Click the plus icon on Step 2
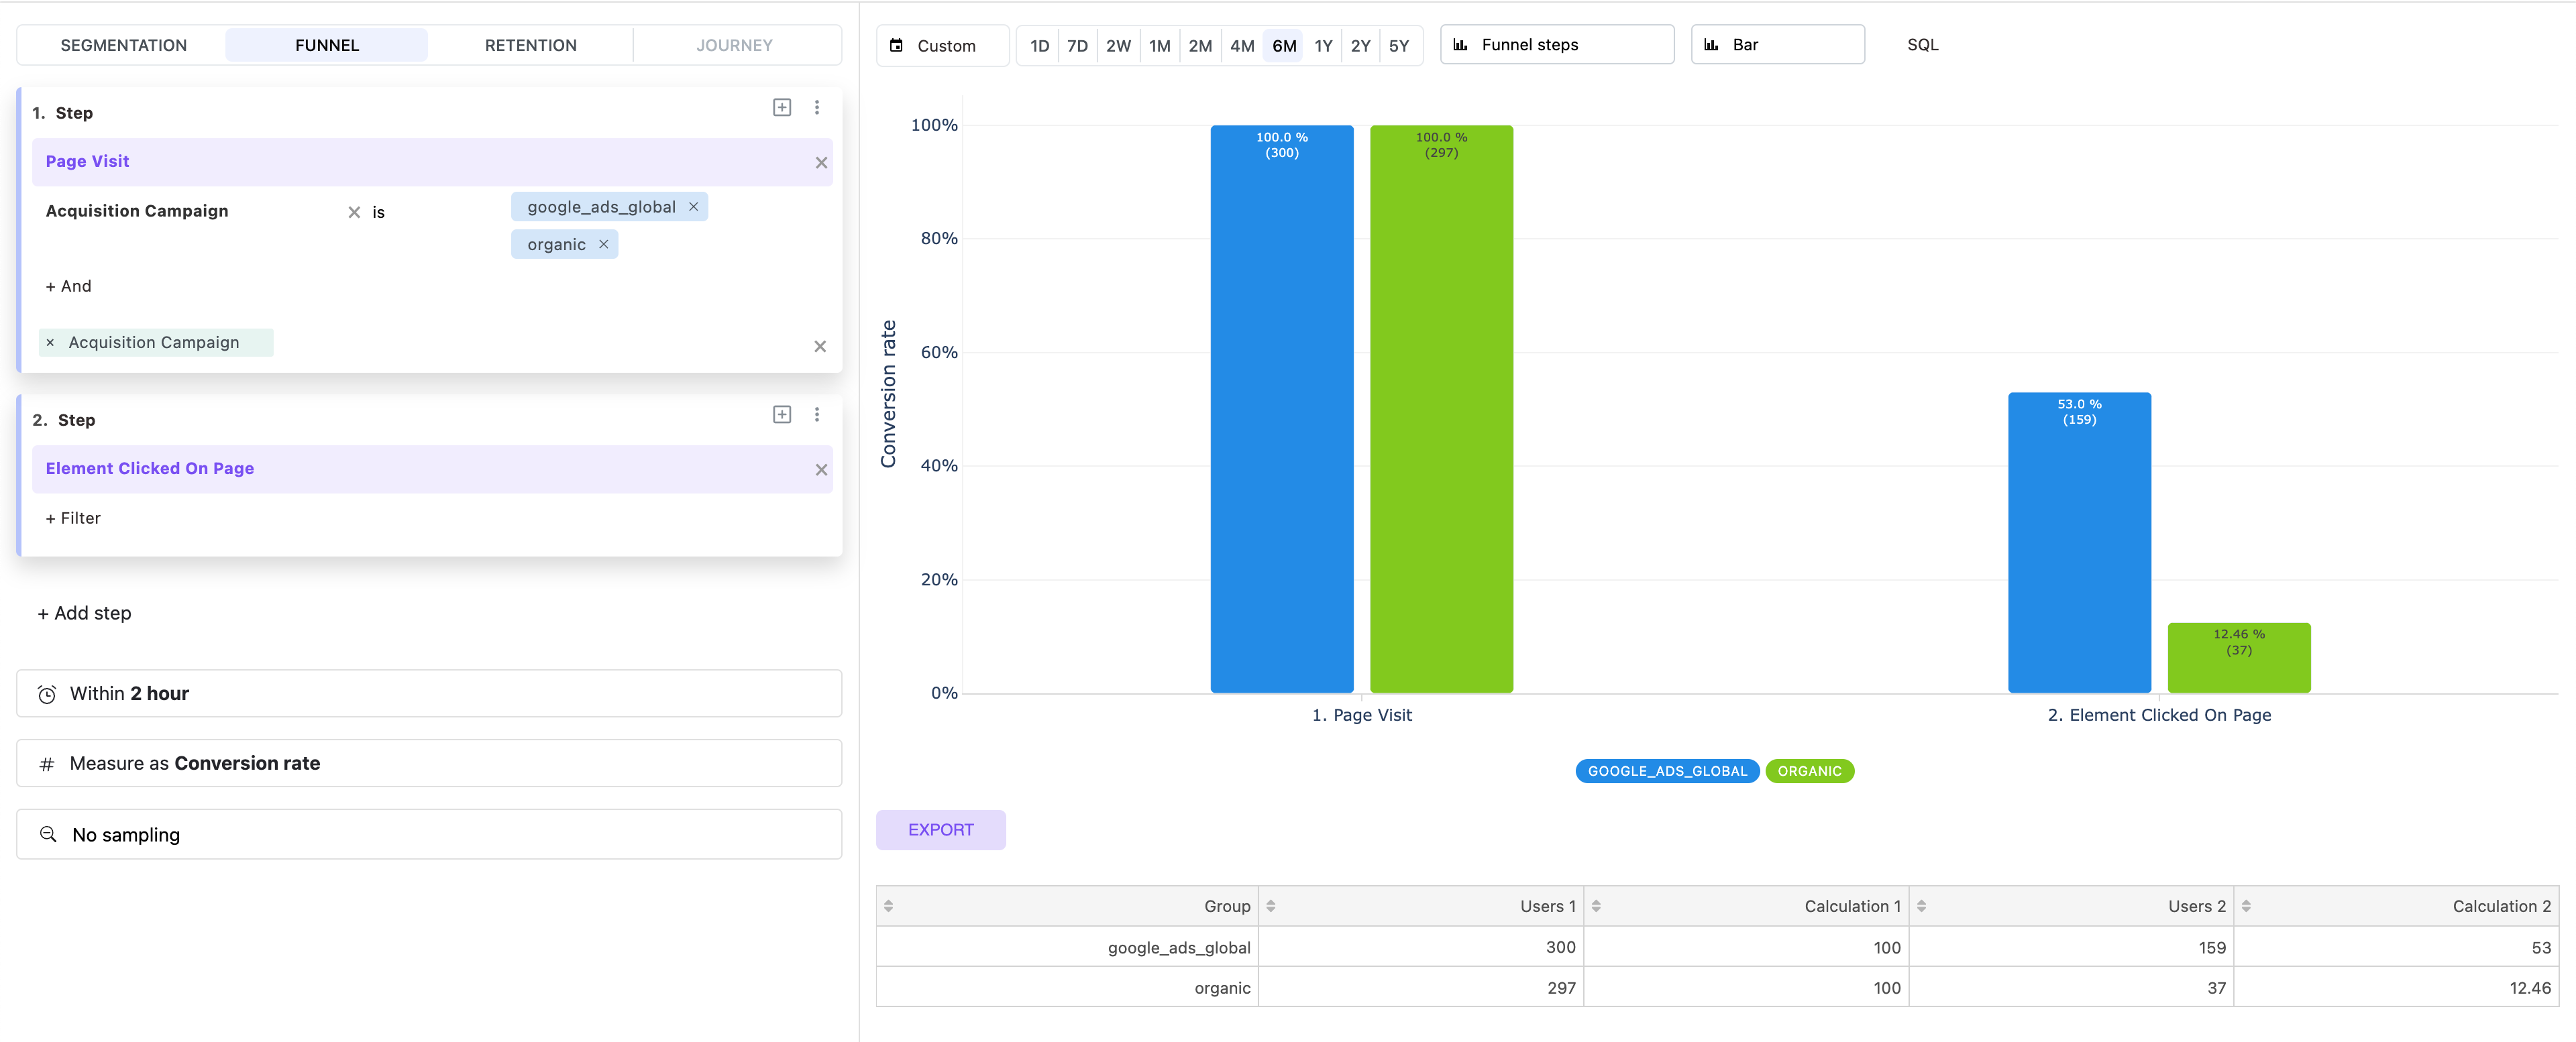2576x1042 pixels. click(782, 414)
